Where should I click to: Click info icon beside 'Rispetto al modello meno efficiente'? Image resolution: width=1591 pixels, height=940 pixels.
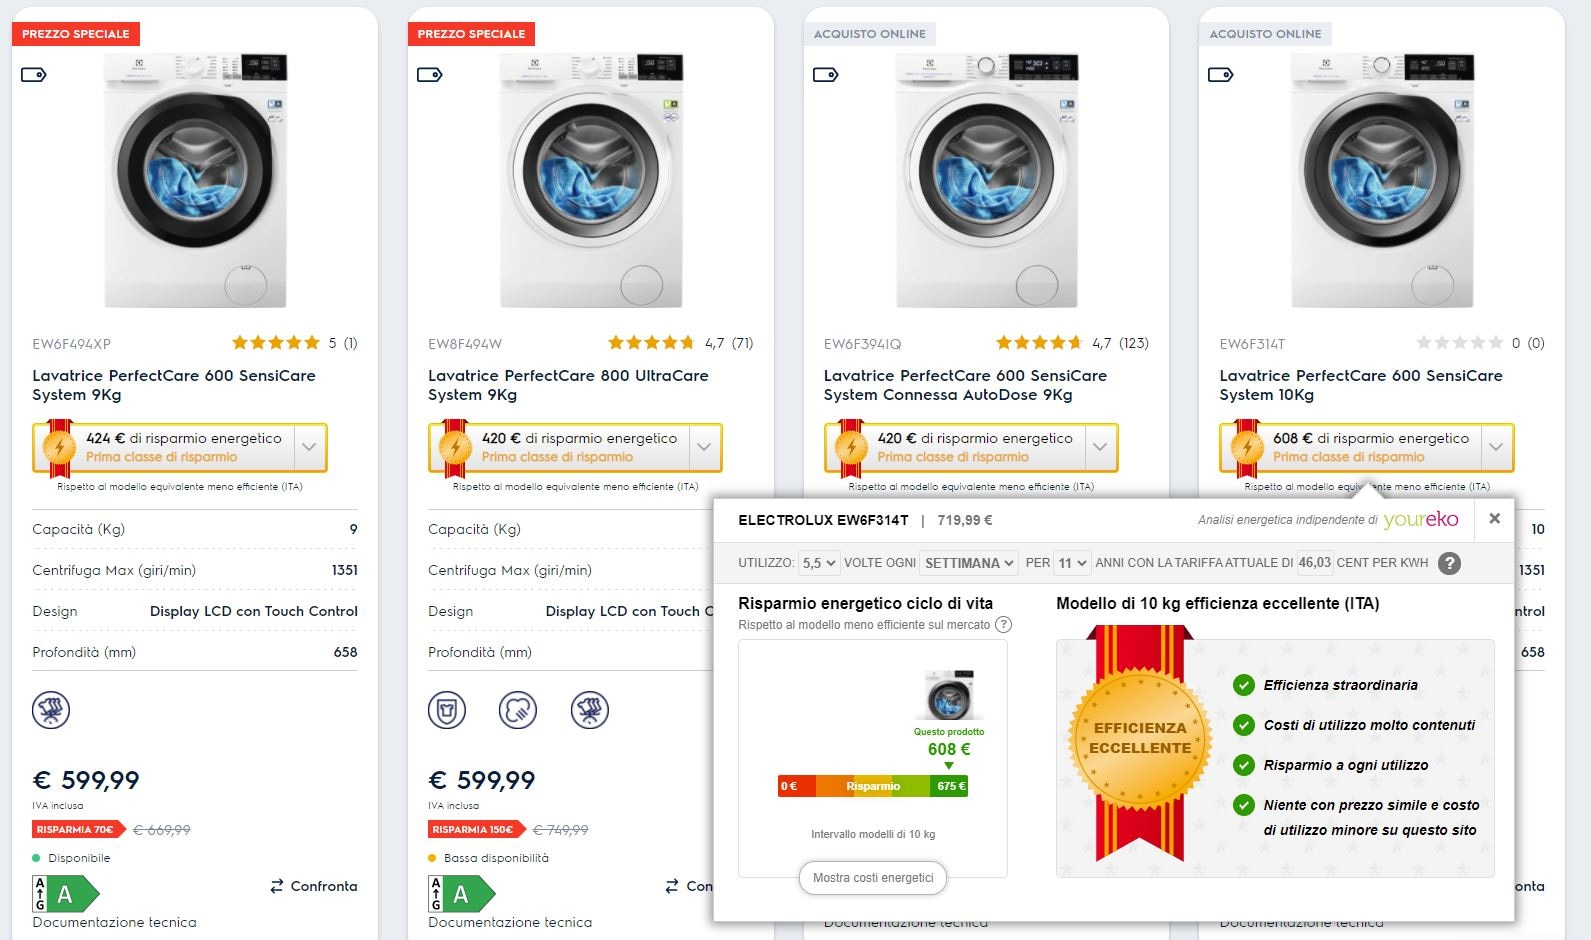[1004, 625]
